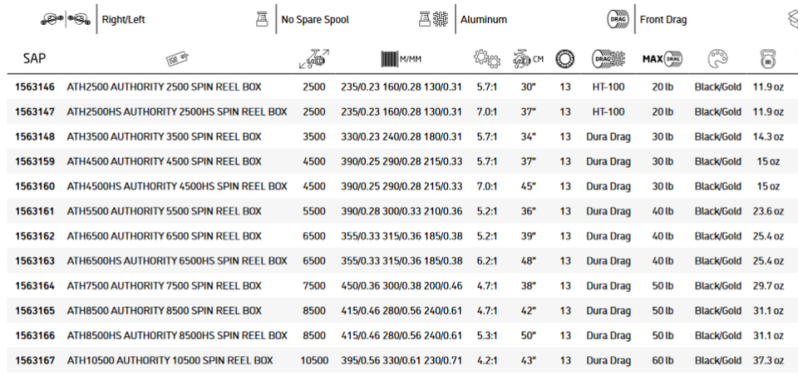Click the drag material column icon
This screenshot has width=798, height=390.
(x=608, y=59)
